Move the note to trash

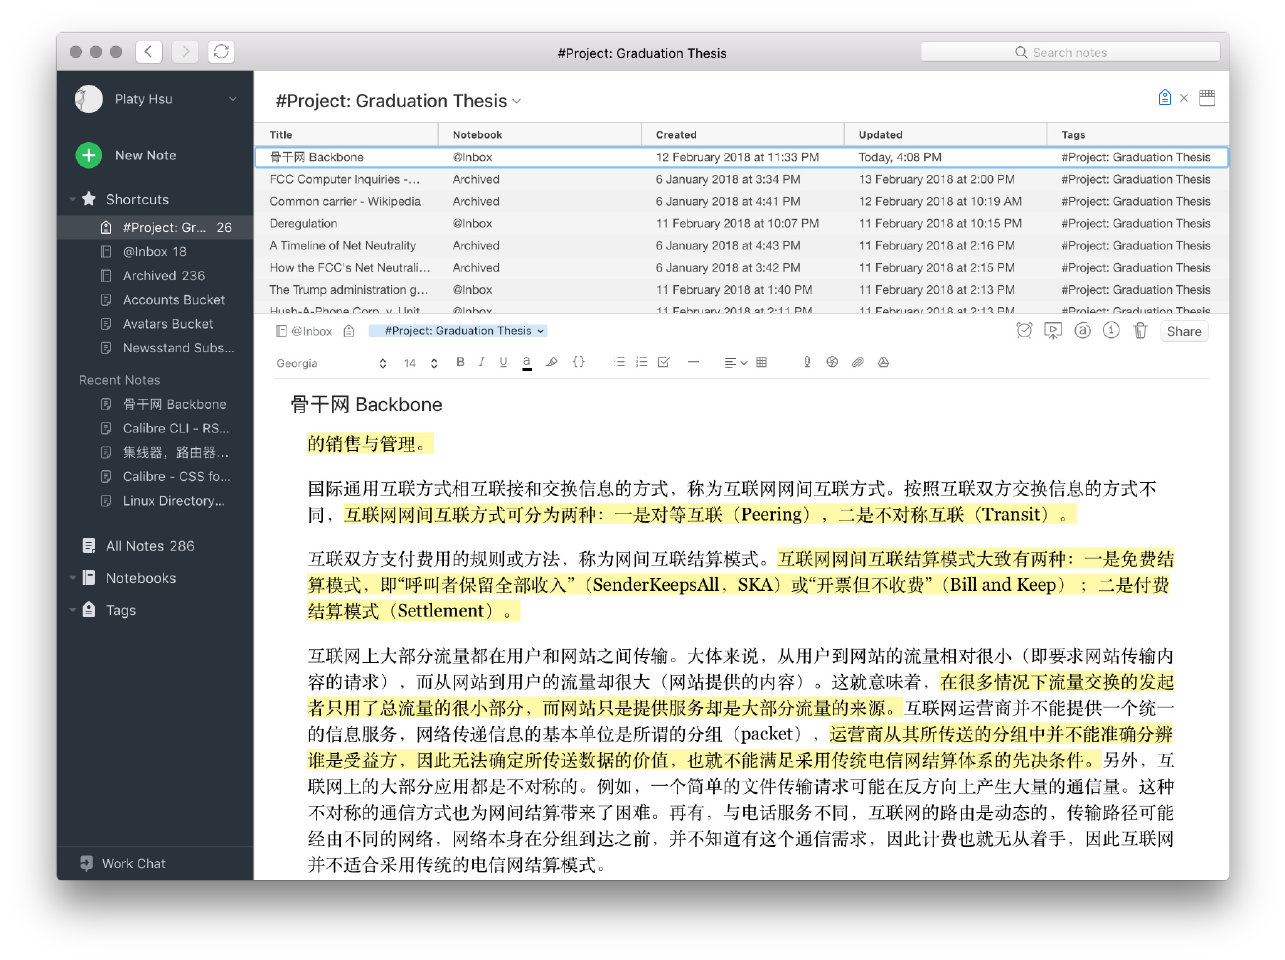click(1140, 331)
